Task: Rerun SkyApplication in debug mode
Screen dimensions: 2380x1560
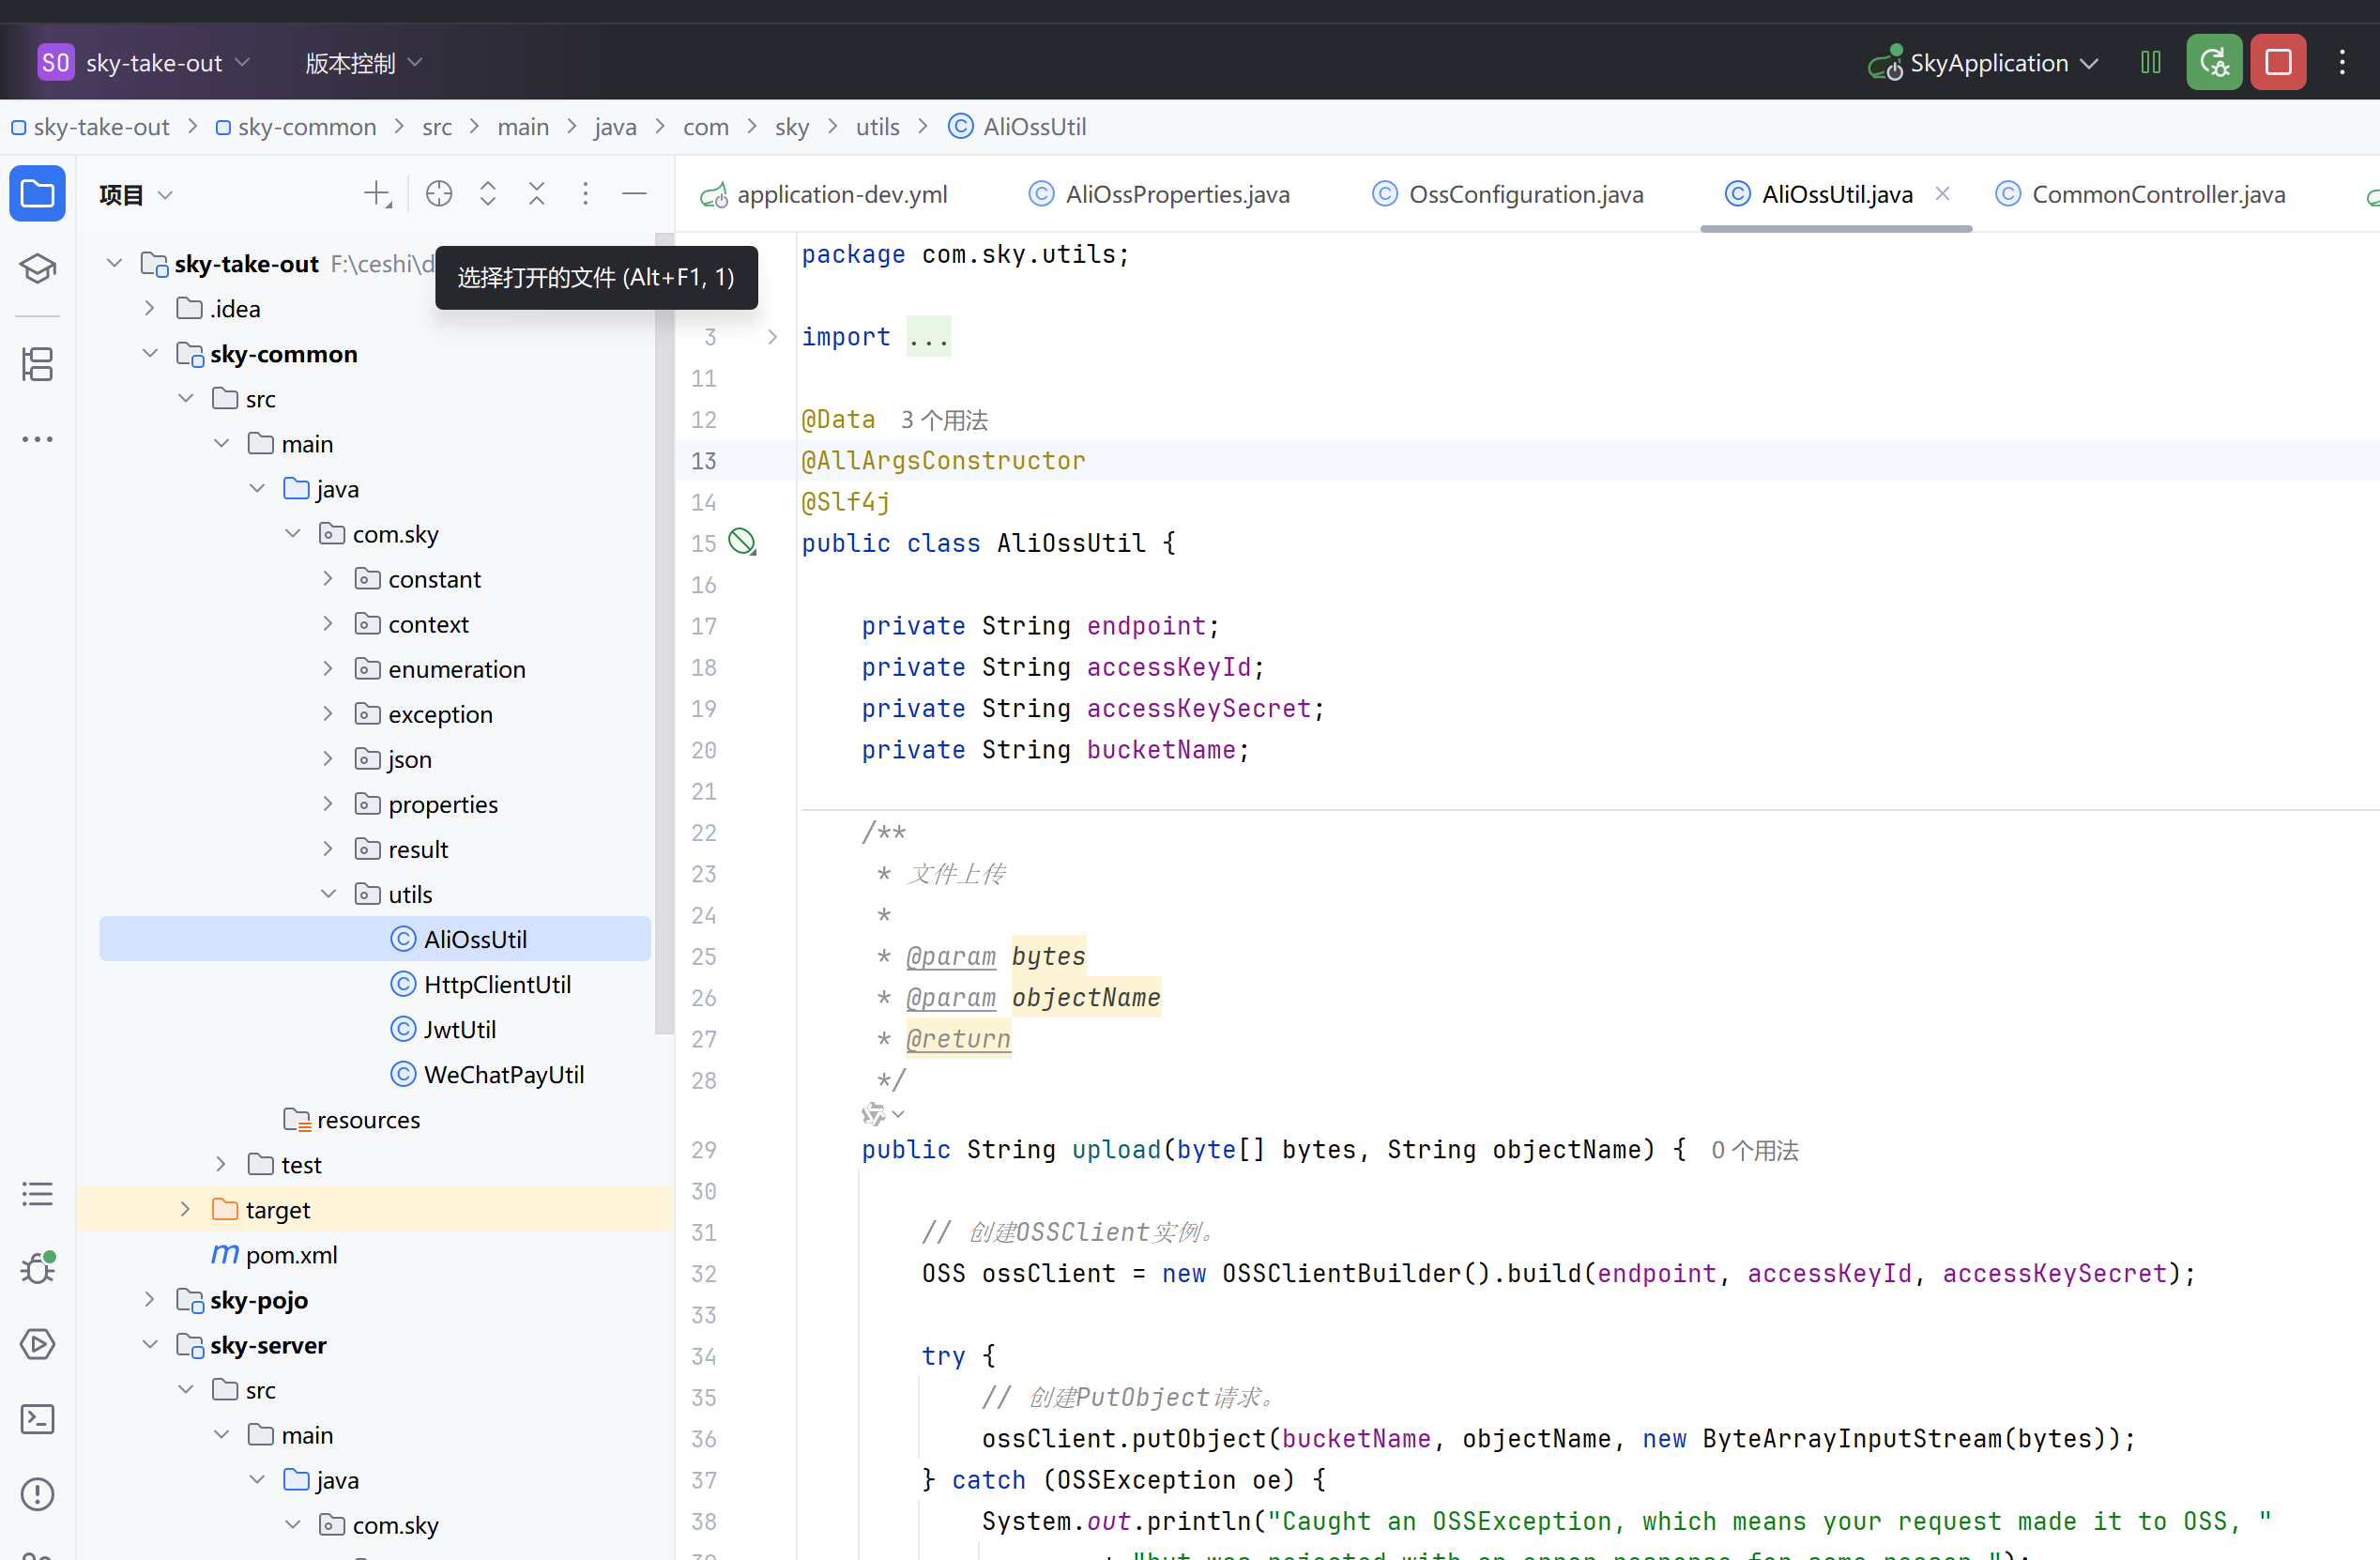Action: coord(2214,63)
